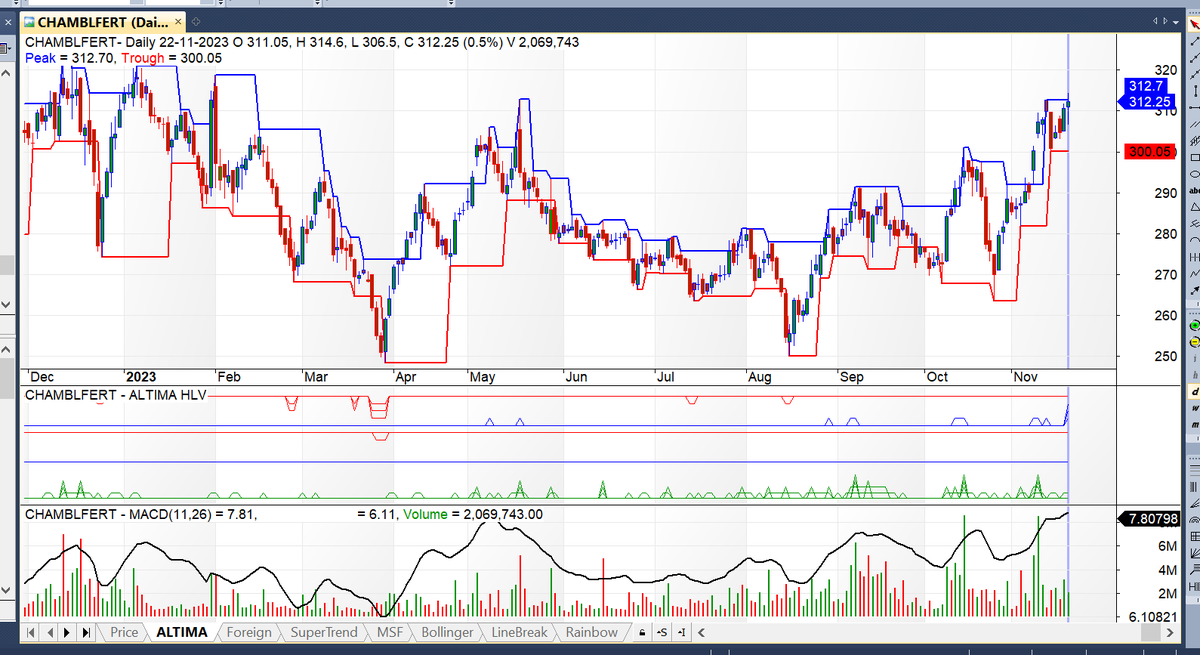Open the Bollinger sheet tab
This screenshot has height=655, width=1200.
pos(447,632)
